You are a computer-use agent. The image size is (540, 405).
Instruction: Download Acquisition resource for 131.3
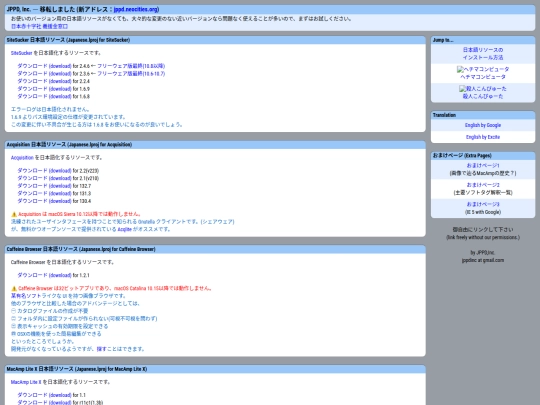[x=44, y=193]
